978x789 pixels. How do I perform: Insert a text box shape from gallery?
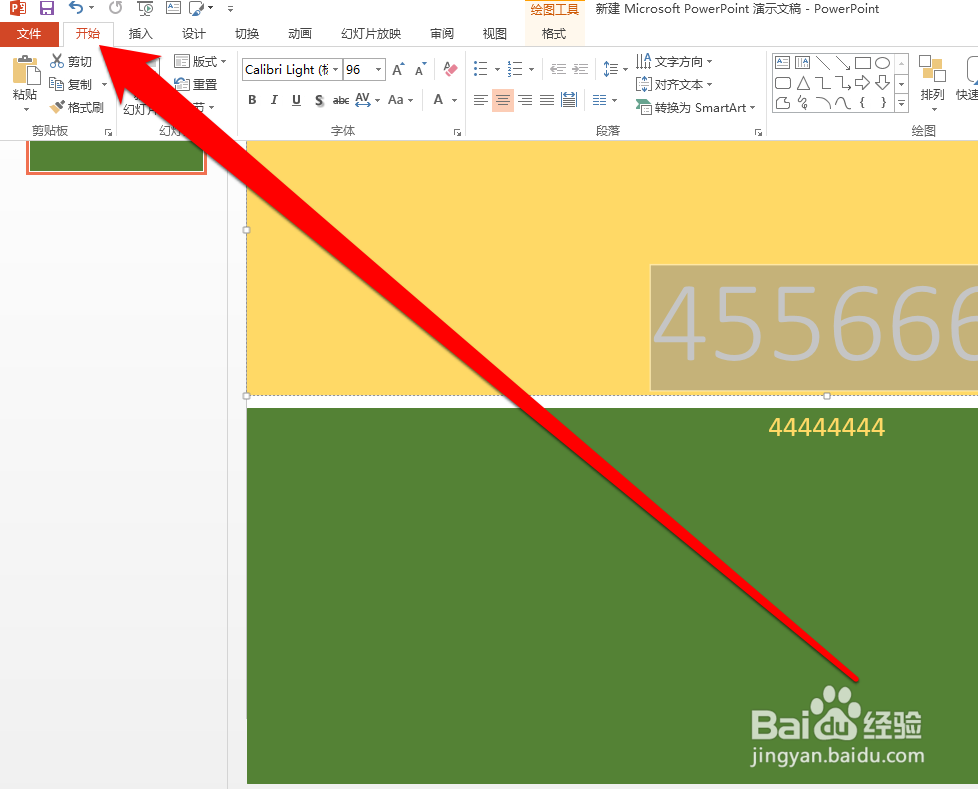click(x=782, y=63)
